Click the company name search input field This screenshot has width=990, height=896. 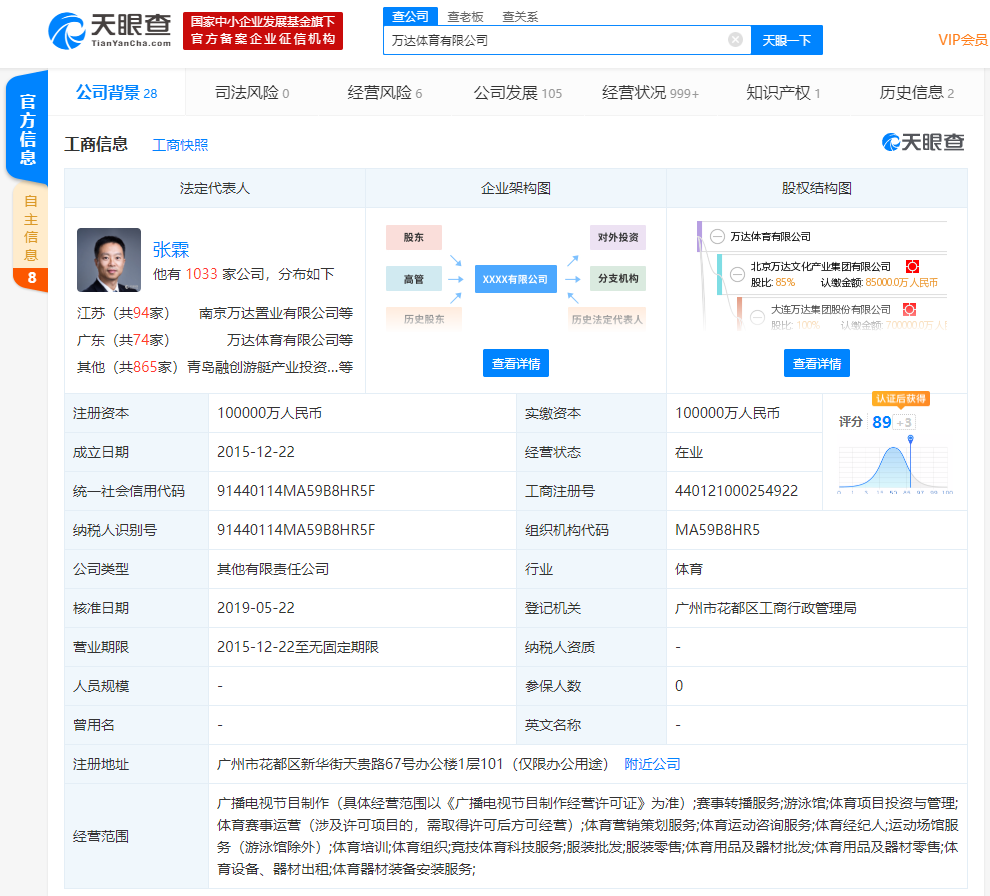(554, 41)
